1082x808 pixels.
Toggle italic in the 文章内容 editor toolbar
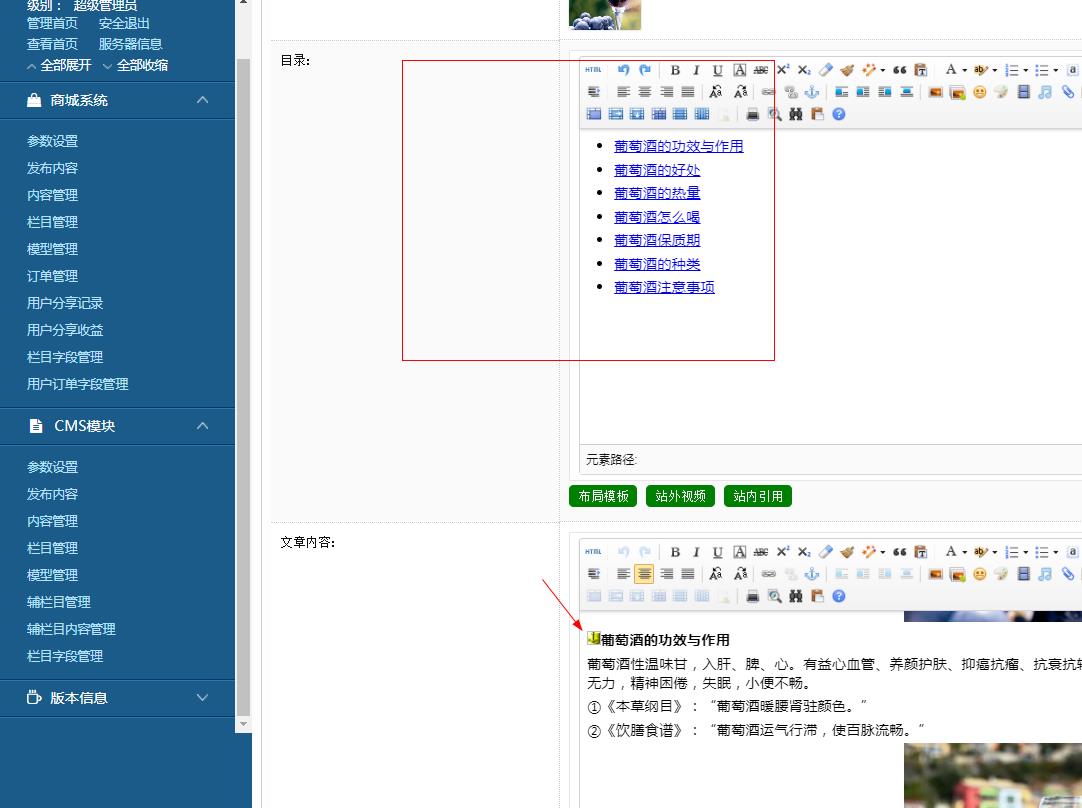(x=696, y=552)
